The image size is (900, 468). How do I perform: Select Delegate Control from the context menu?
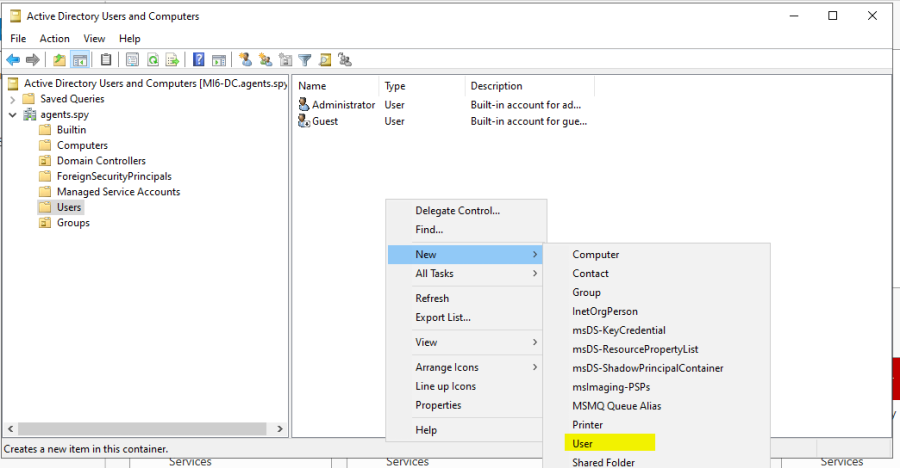pyautogui.click(x=457, y=210)
